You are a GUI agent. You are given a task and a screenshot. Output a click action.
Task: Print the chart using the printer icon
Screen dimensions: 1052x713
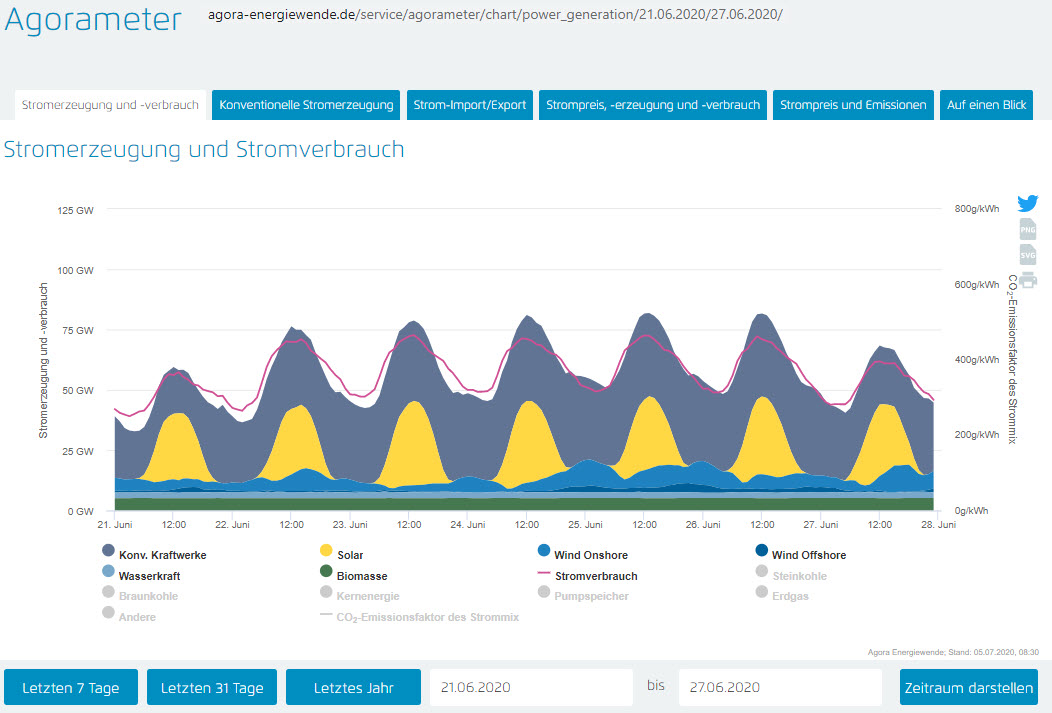click(1027, 280)
